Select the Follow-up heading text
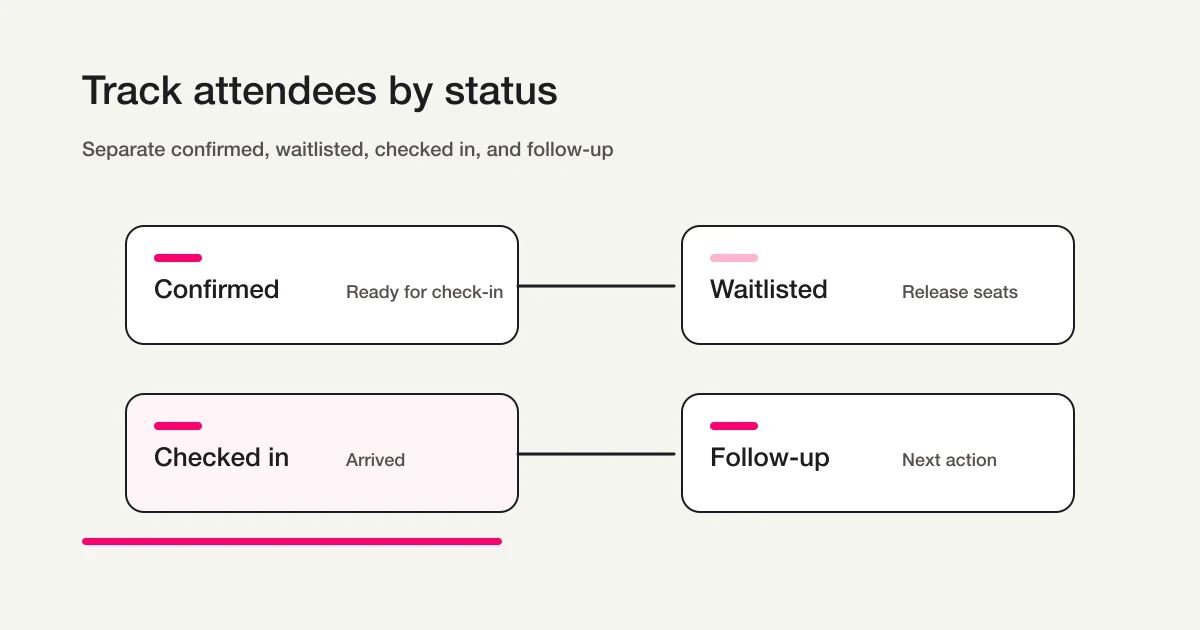Viewport: 1200px width, 630px height. coord(769,458)
